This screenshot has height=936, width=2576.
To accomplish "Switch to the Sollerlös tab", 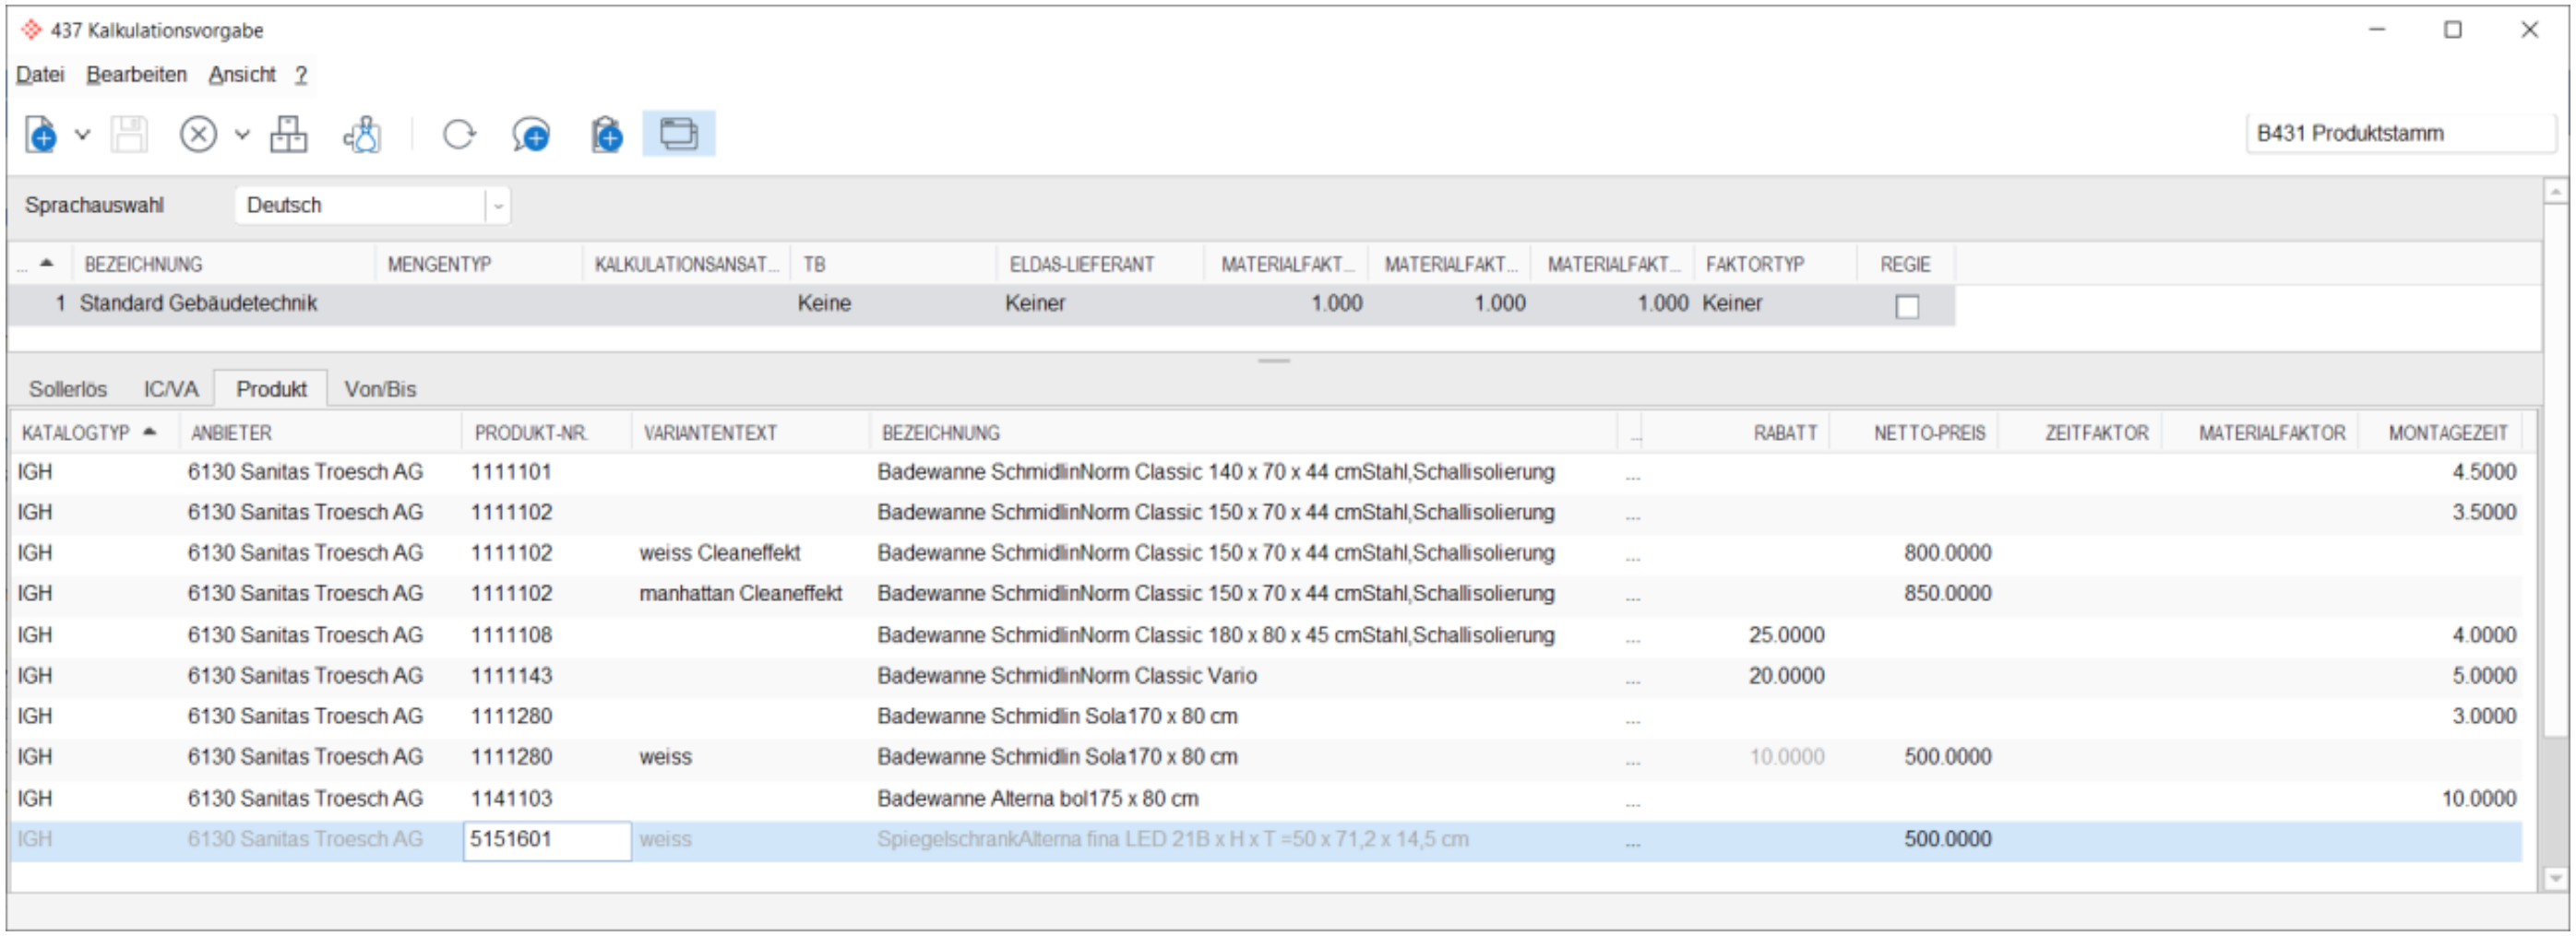I will [68, 389].
